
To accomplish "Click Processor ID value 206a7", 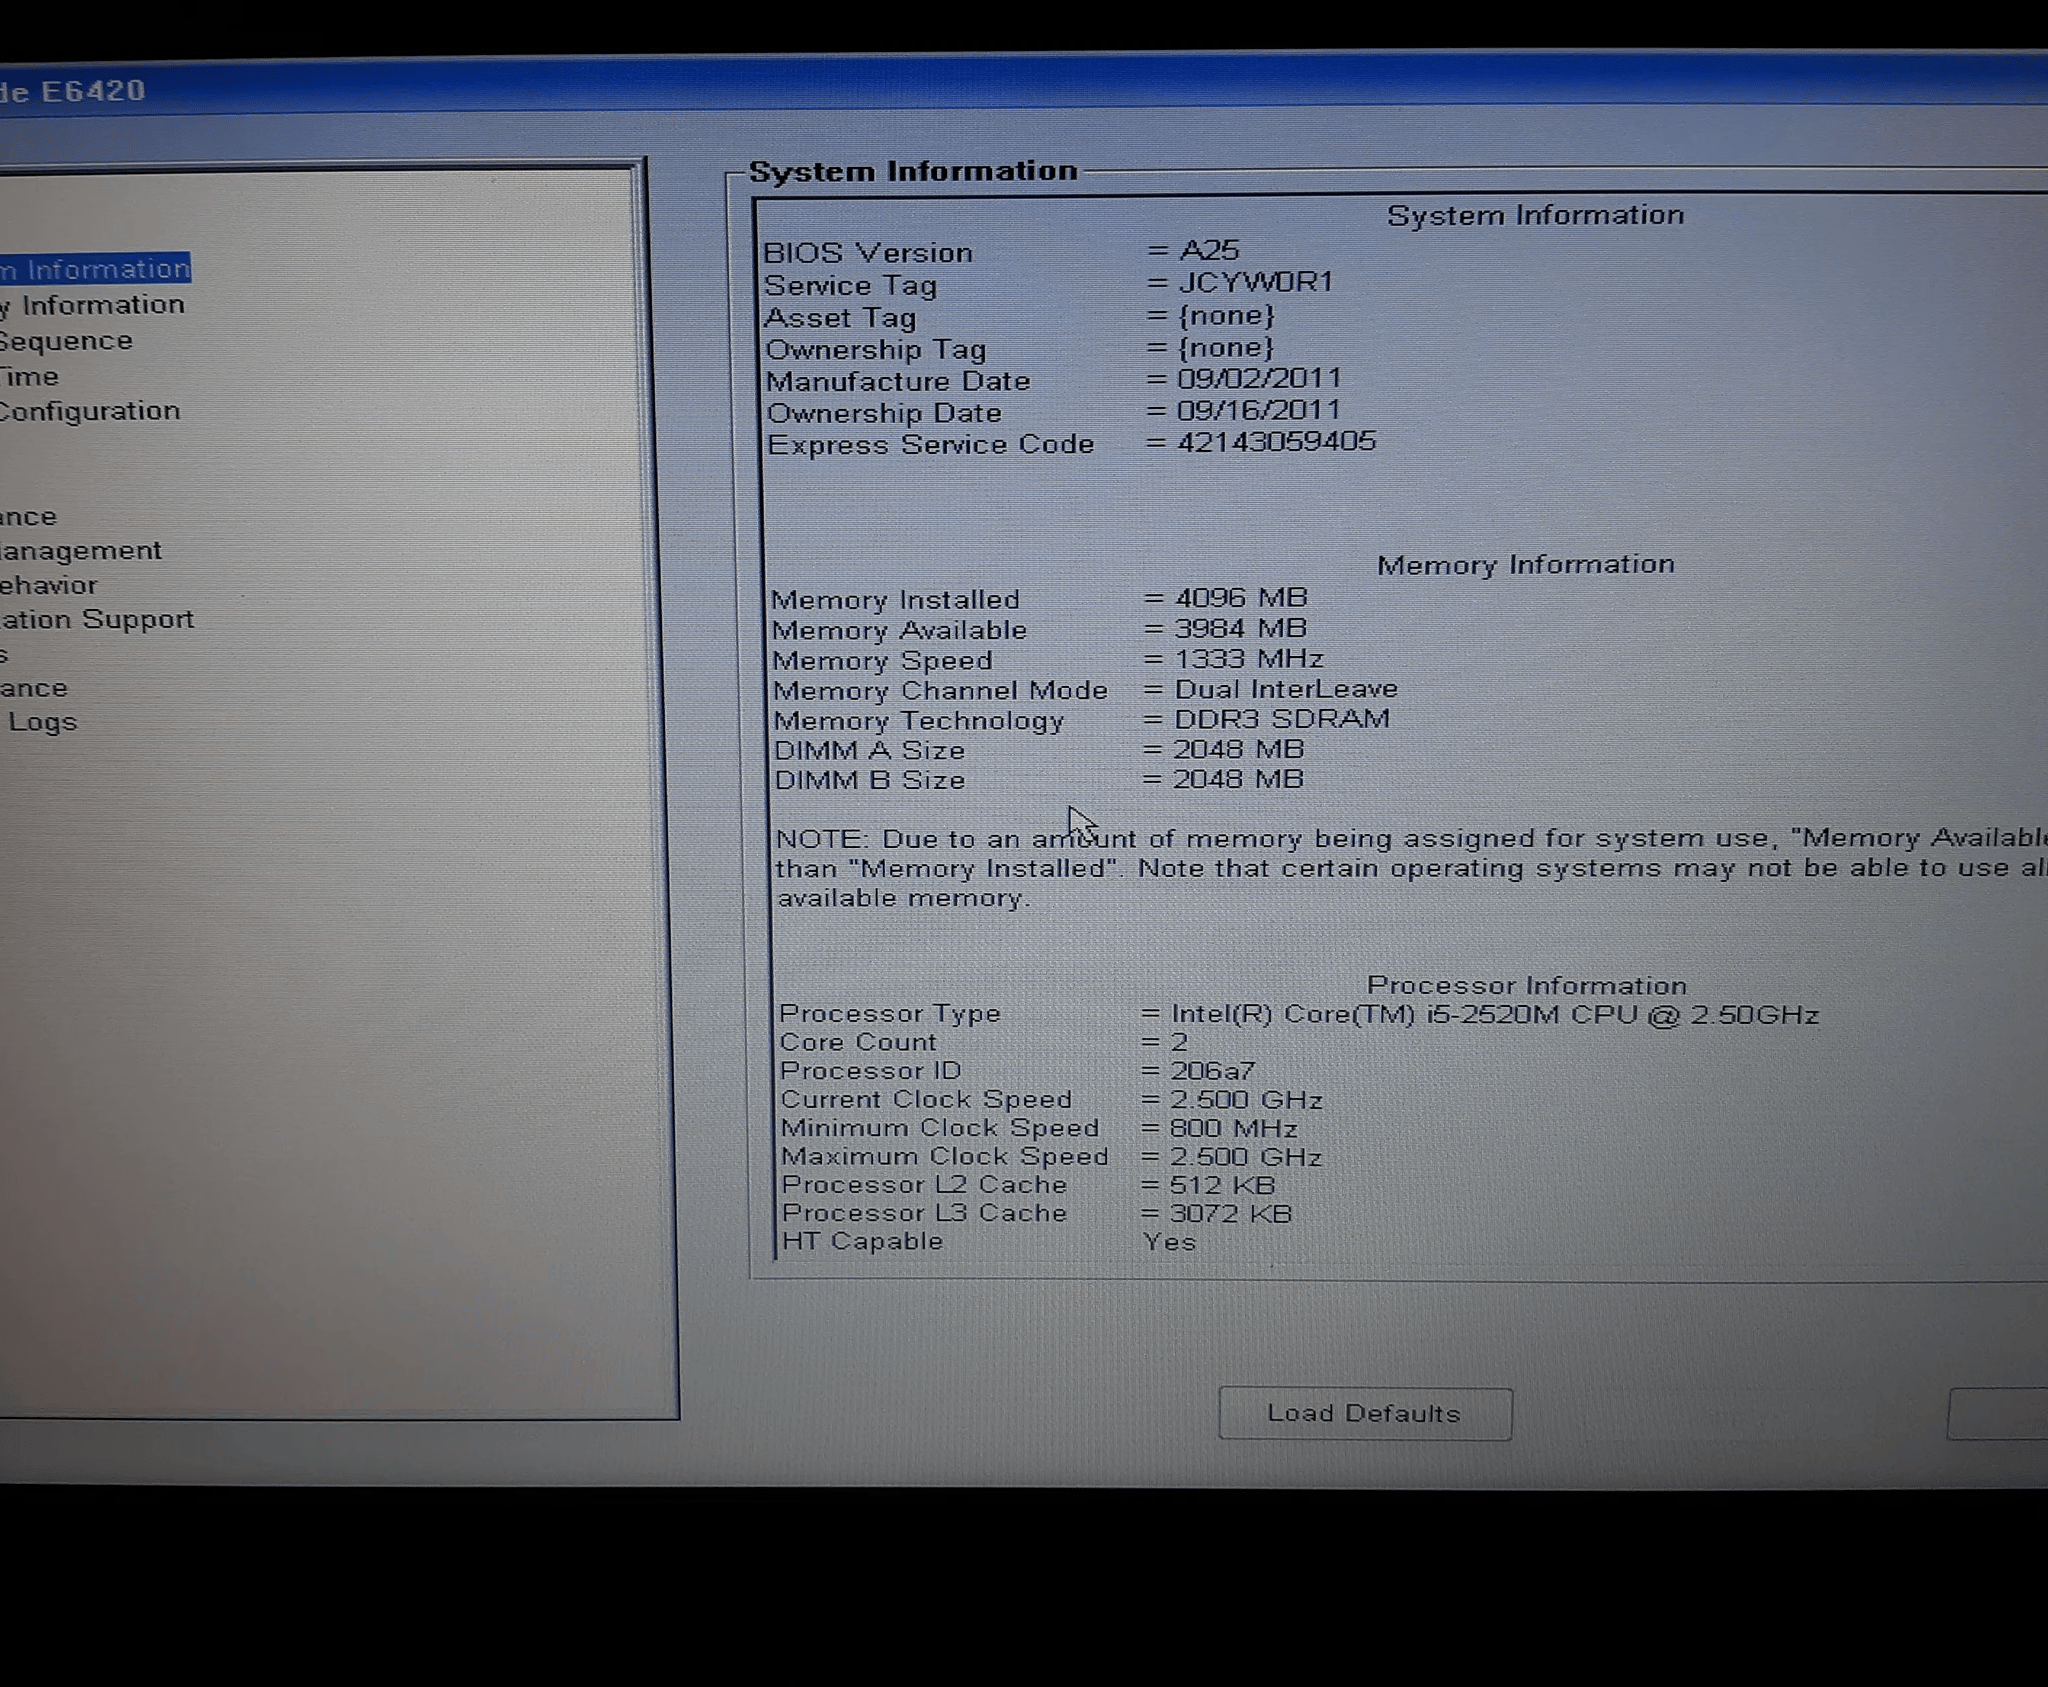I will [1212, 1071].
